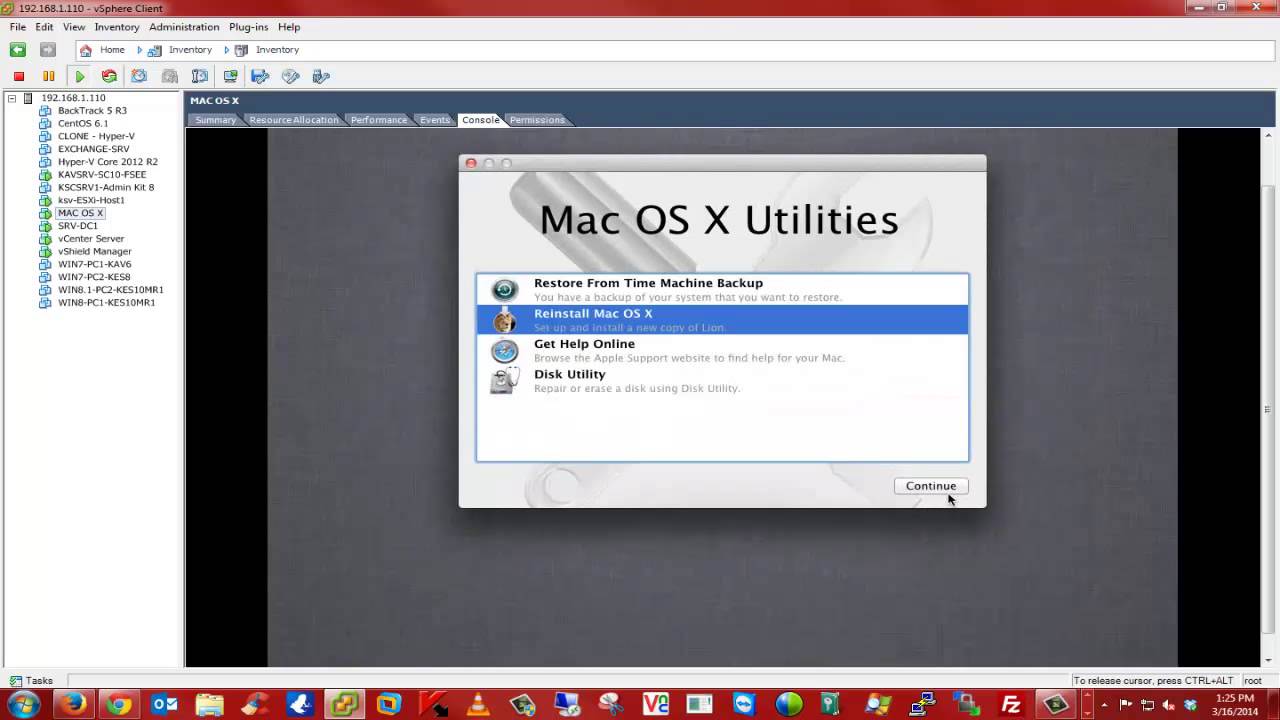
Task: Choose the Disk Utility option
Action: [x=722, y=380]
